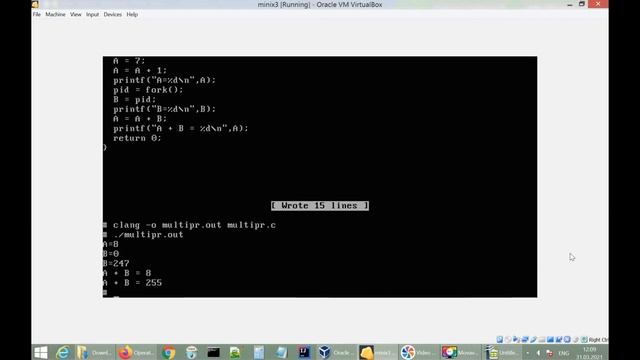
Task: Switch to Oracle VirtualBox Manager taskbar item
Action: (336, 352)
